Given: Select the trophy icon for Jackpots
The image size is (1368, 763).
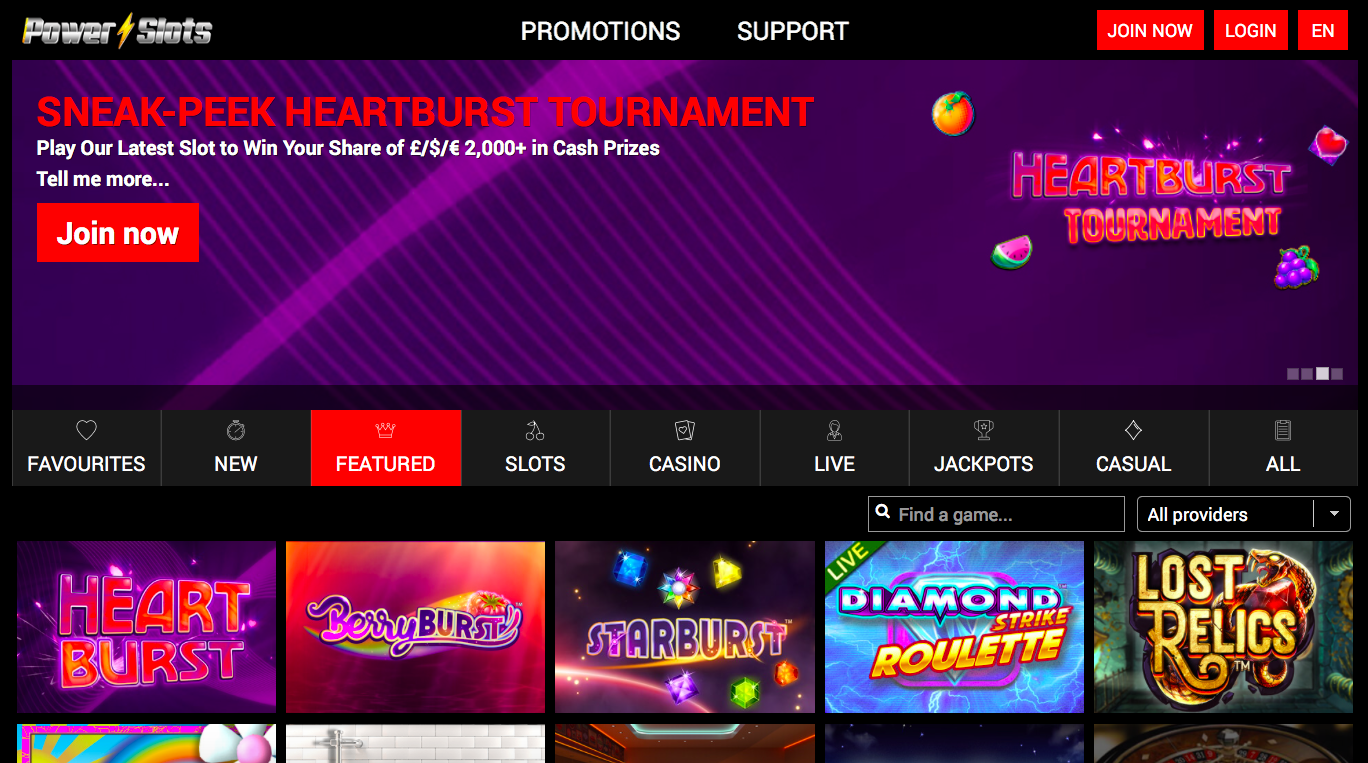Looking at the screenshot, I should [x=984, y=430].
